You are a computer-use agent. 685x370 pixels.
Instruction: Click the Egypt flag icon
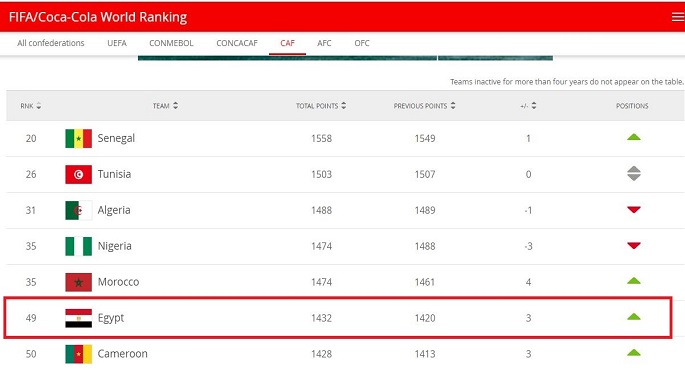click(x=79, y=318)
